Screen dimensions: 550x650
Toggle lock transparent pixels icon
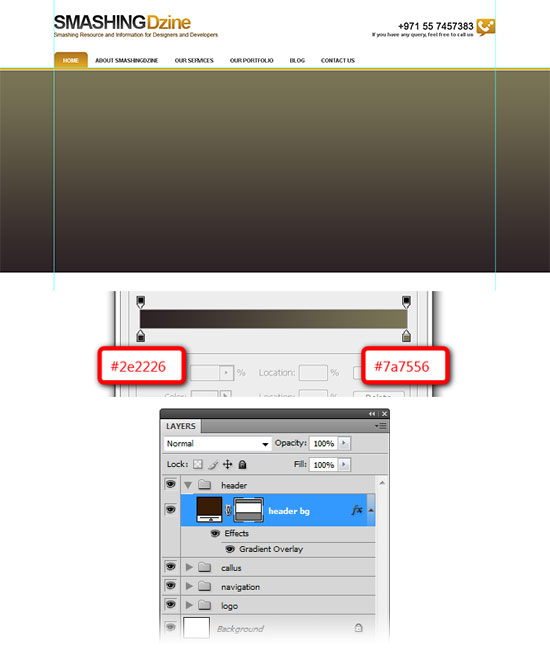click(198, 464)
